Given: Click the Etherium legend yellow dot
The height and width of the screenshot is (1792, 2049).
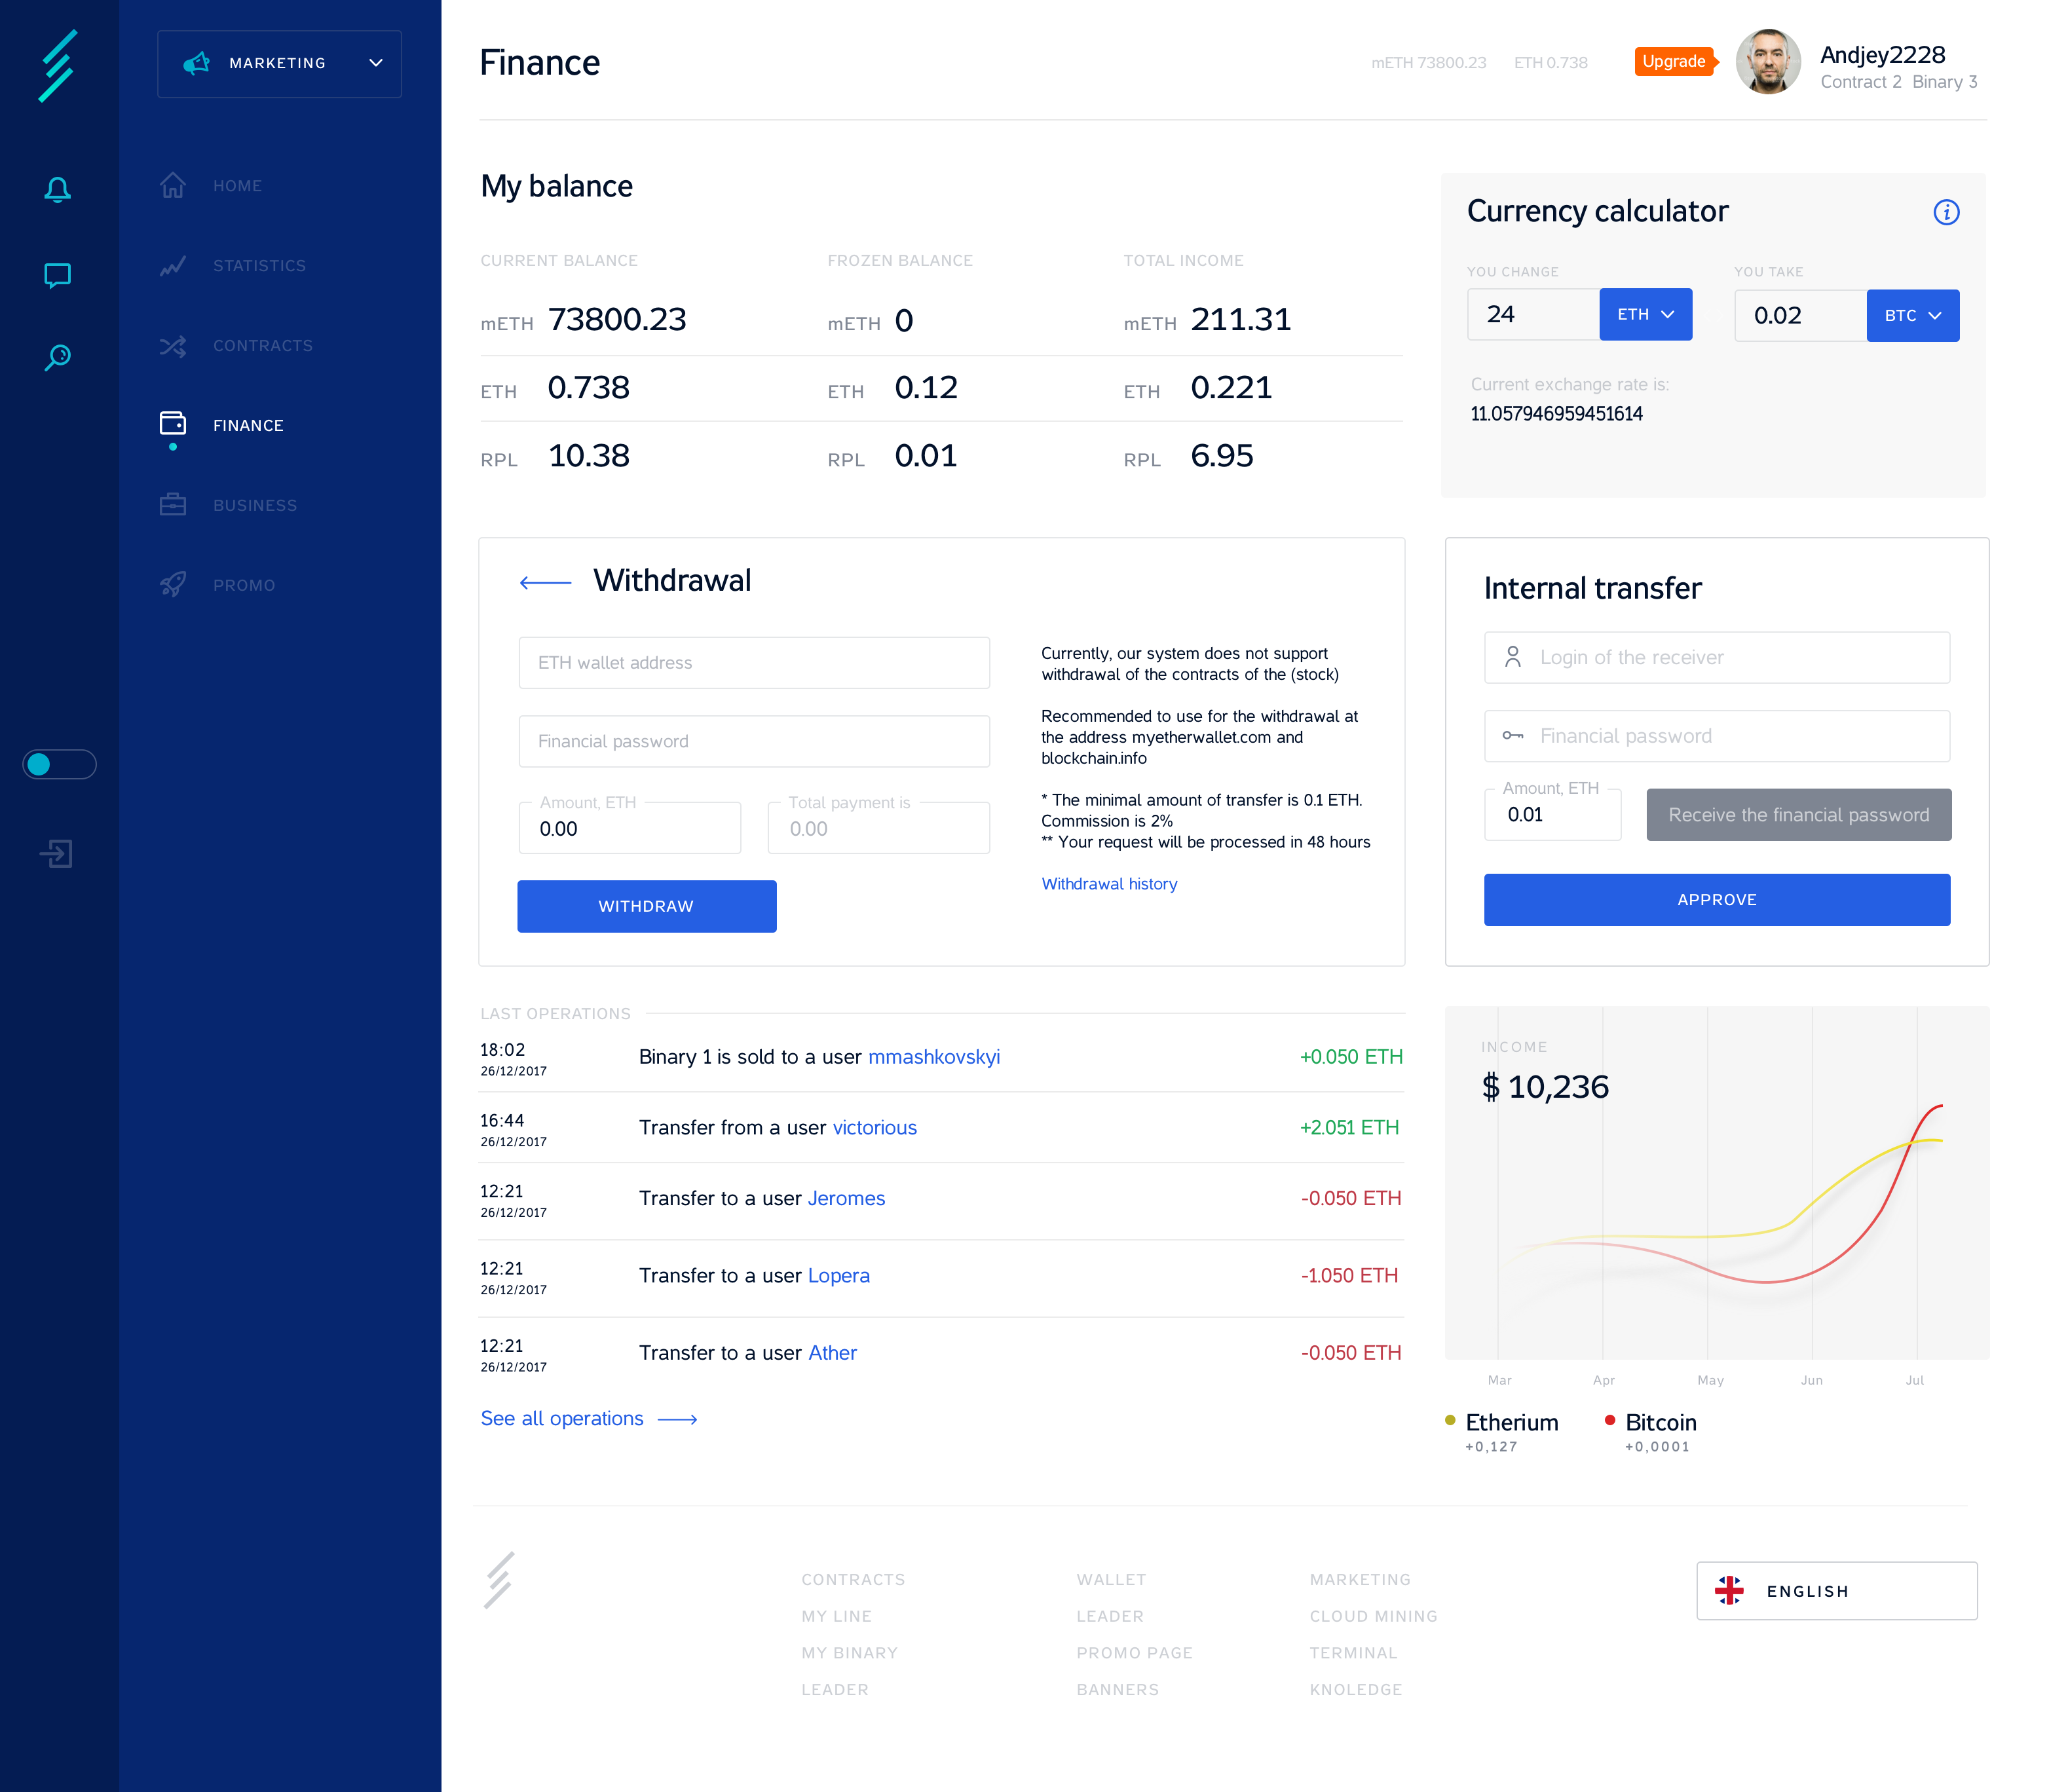Looking at the screenshot, I should (1450, 1420).
